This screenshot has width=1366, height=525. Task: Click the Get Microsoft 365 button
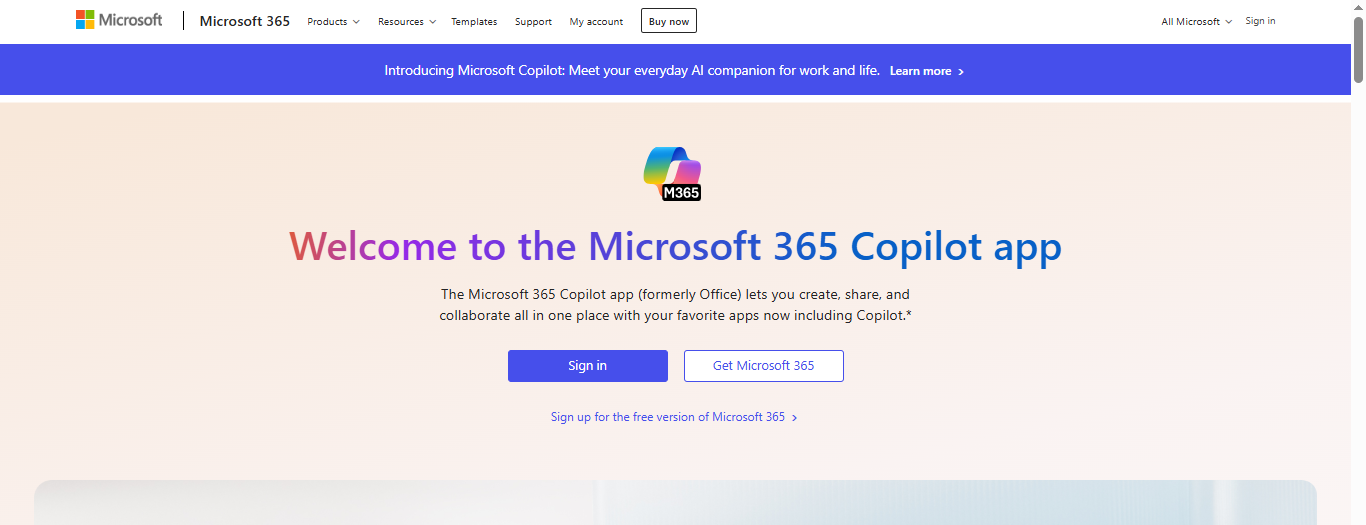(x=764, y=366)
